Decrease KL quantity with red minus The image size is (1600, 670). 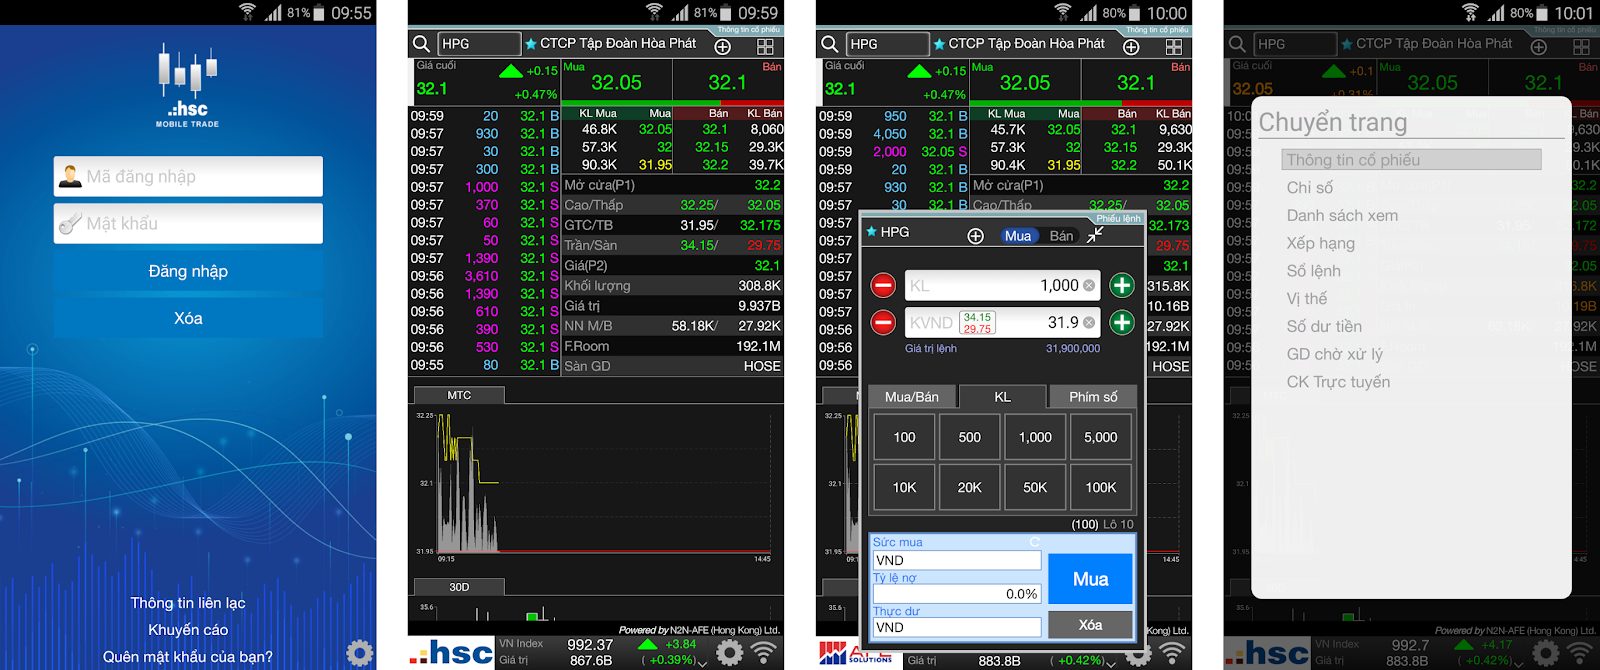point(883,286)
